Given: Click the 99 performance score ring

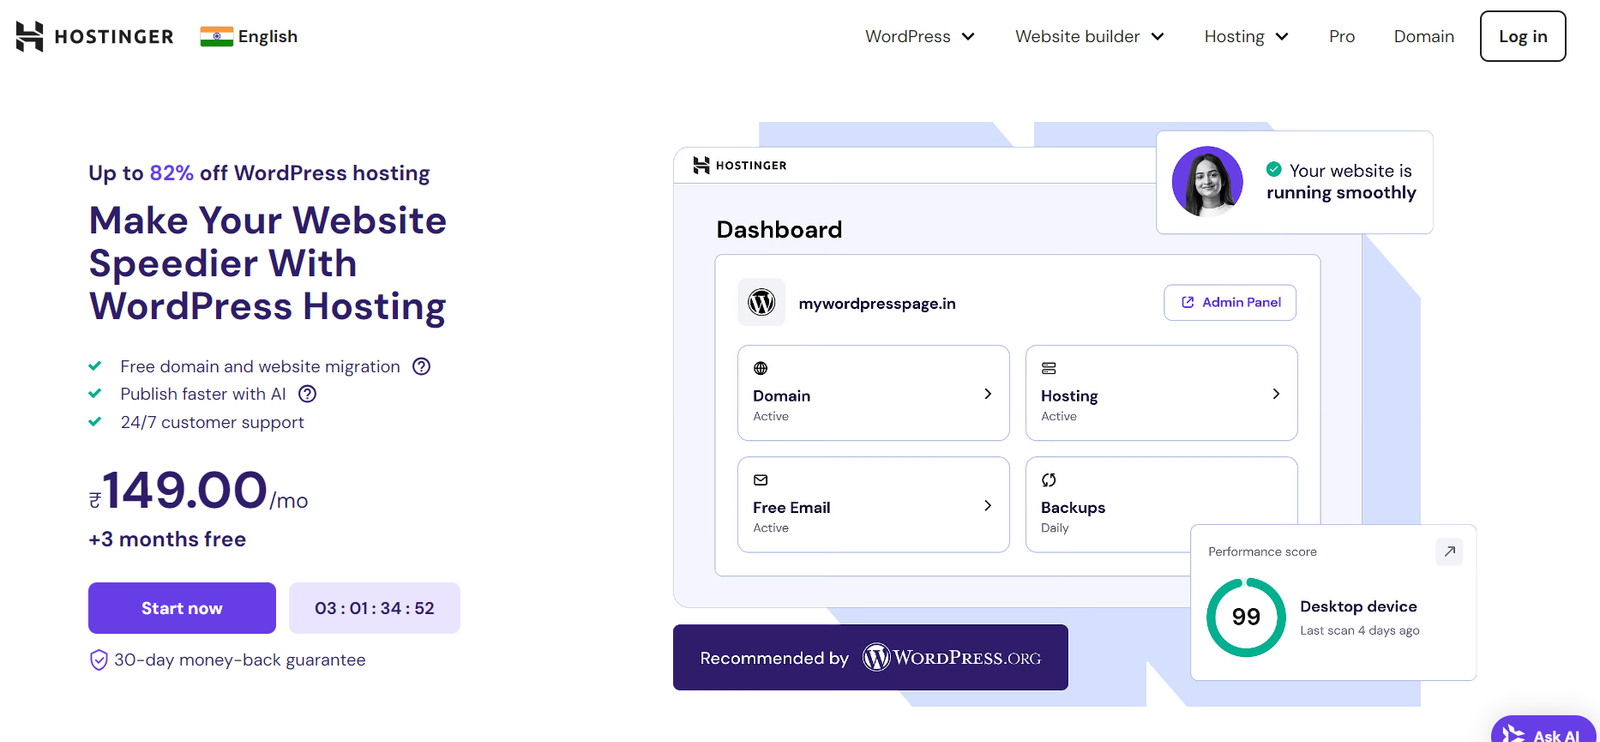Looking at the screenshot, I should coord(1246,617).
